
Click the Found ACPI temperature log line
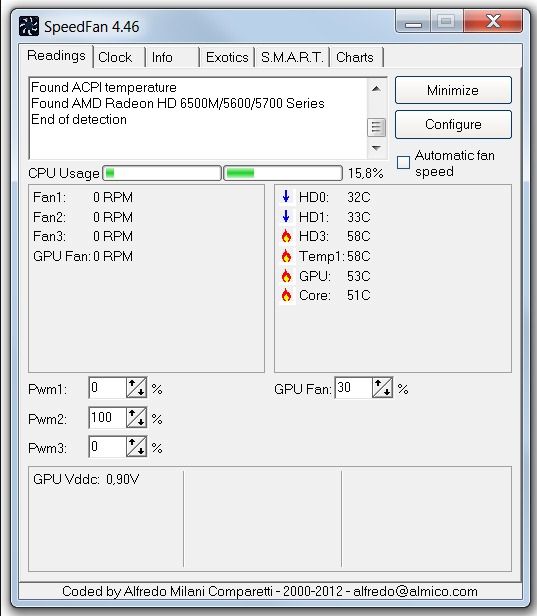[x=104, y=87]
